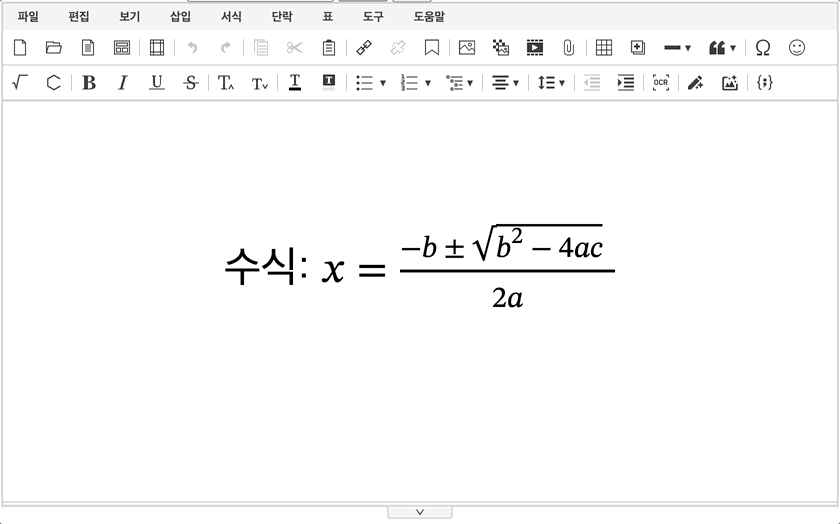Open the emoji picker smiley icon
This screenshot has width=840, height=524.
tap(797, 47)
